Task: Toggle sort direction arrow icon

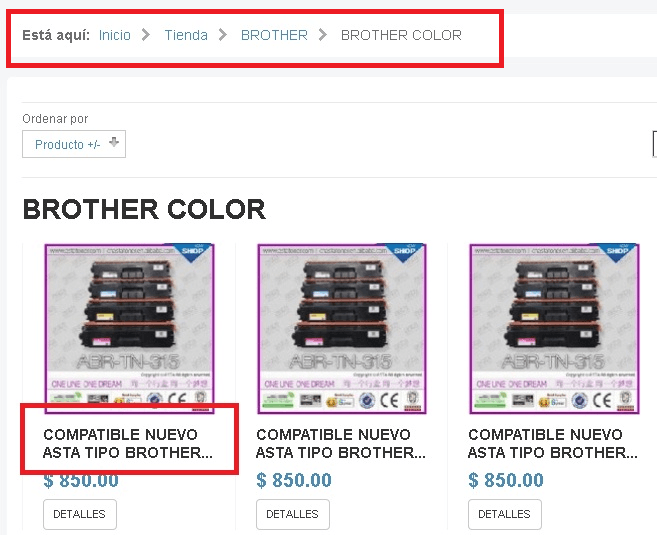Action: [114, 142]
